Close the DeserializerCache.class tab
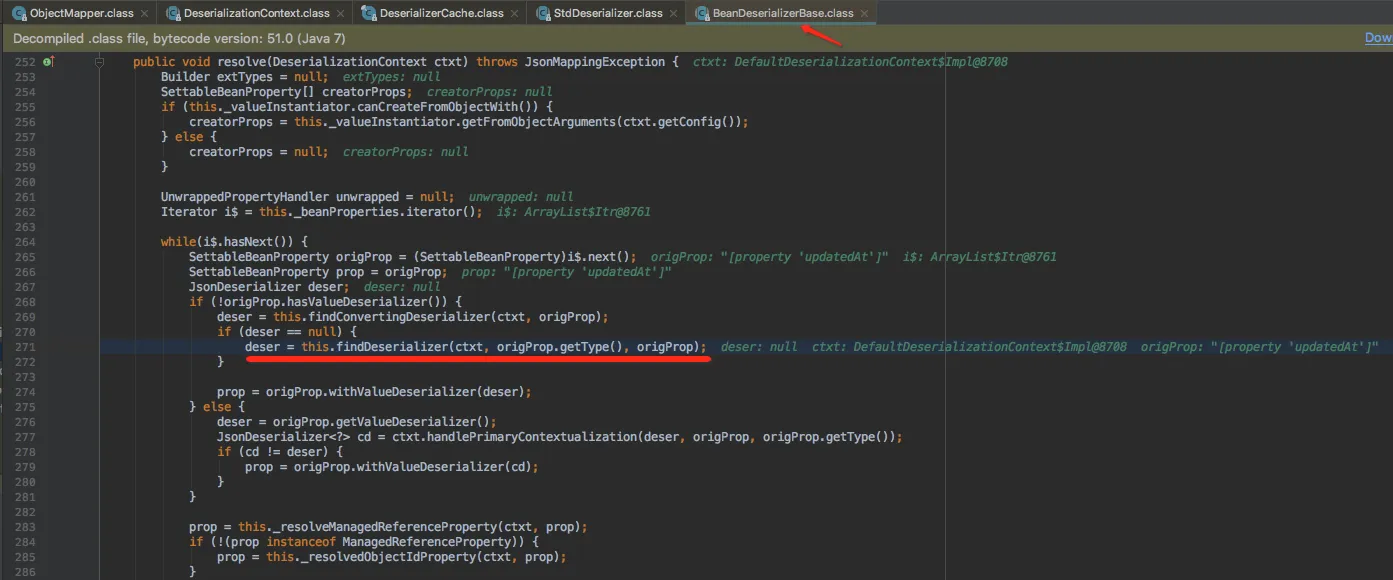This screenshot has width=1393, height=580. (x=515, y=14)
